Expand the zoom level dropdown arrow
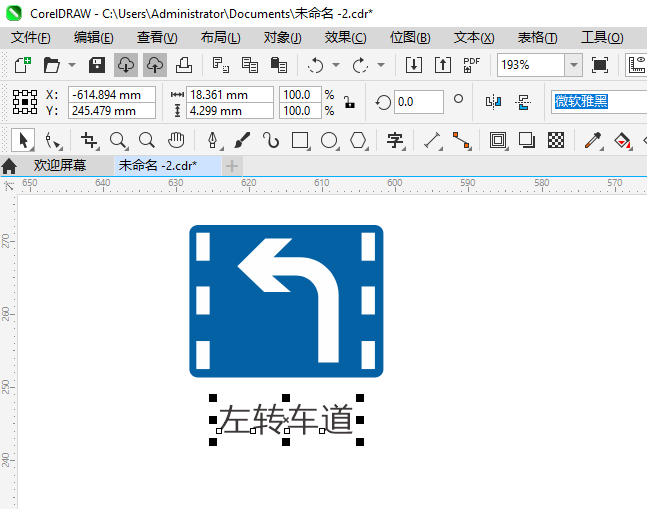The width and height of the screenshot is (647, 509). [x=574, y=65]
